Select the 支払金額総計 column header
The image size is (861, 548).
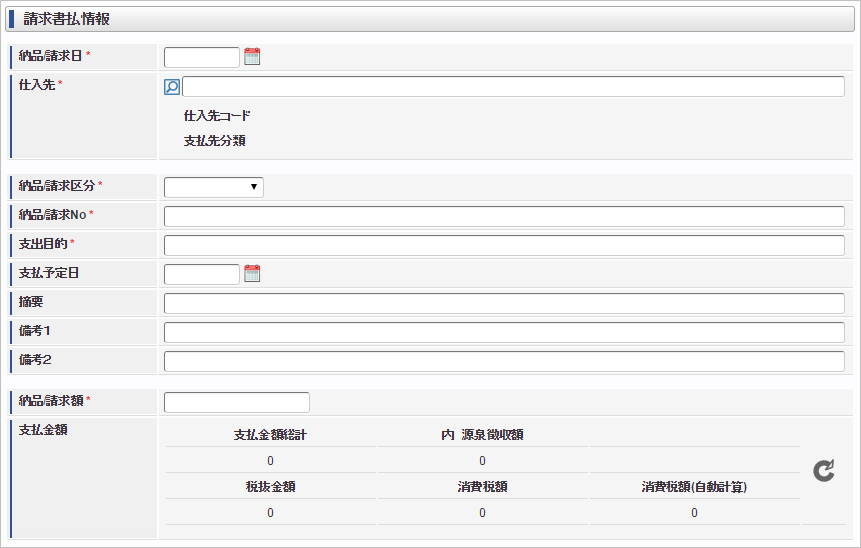click(270, 435)
